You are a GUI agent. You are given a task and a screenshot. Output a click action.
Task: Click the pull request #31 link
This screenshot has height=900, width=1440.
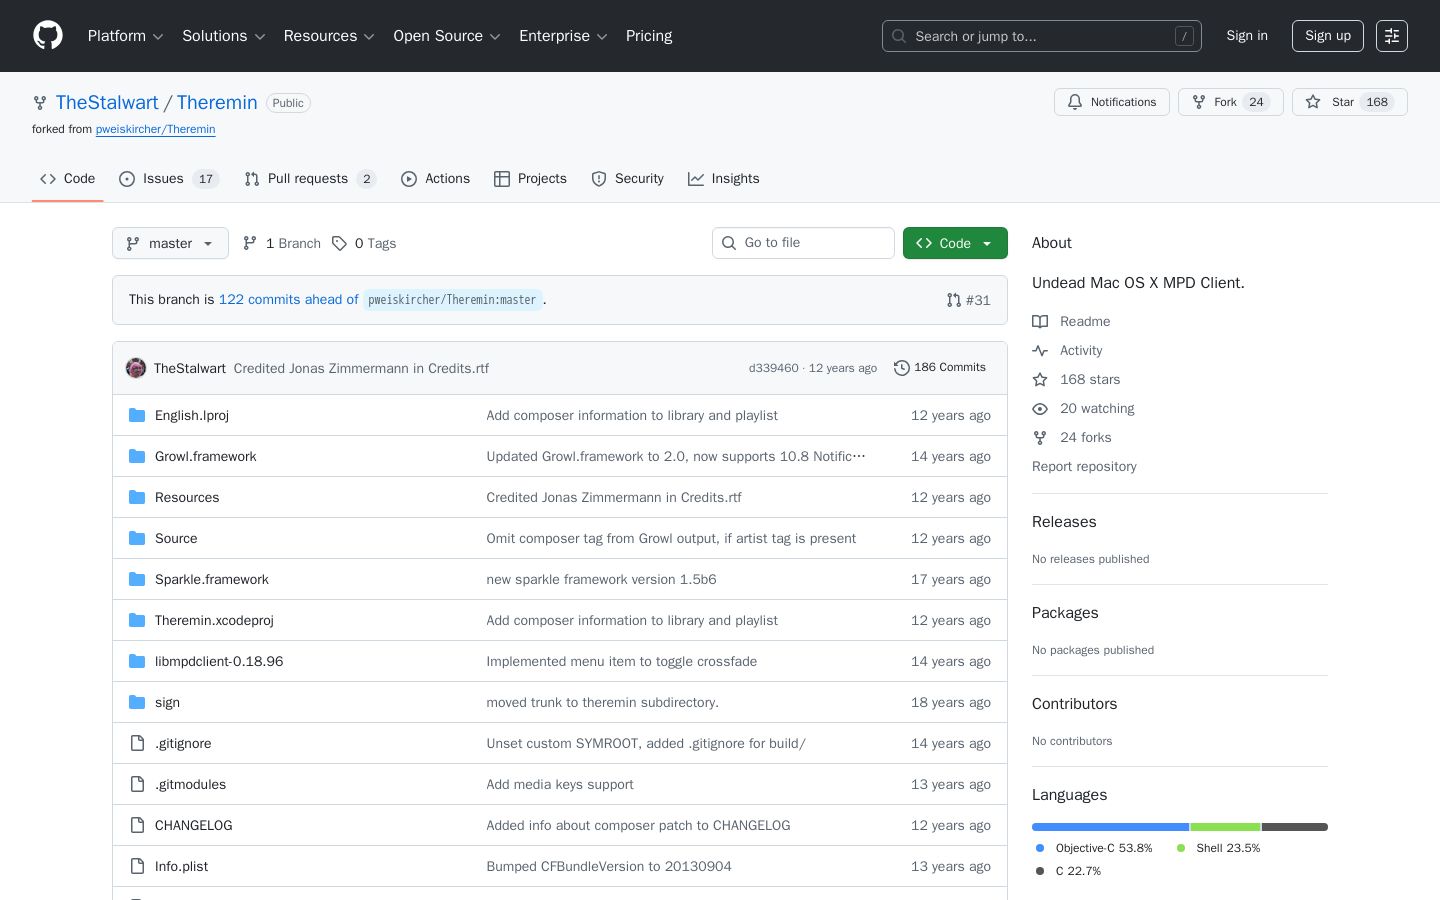pyautogui.click(x=968, y=300)
